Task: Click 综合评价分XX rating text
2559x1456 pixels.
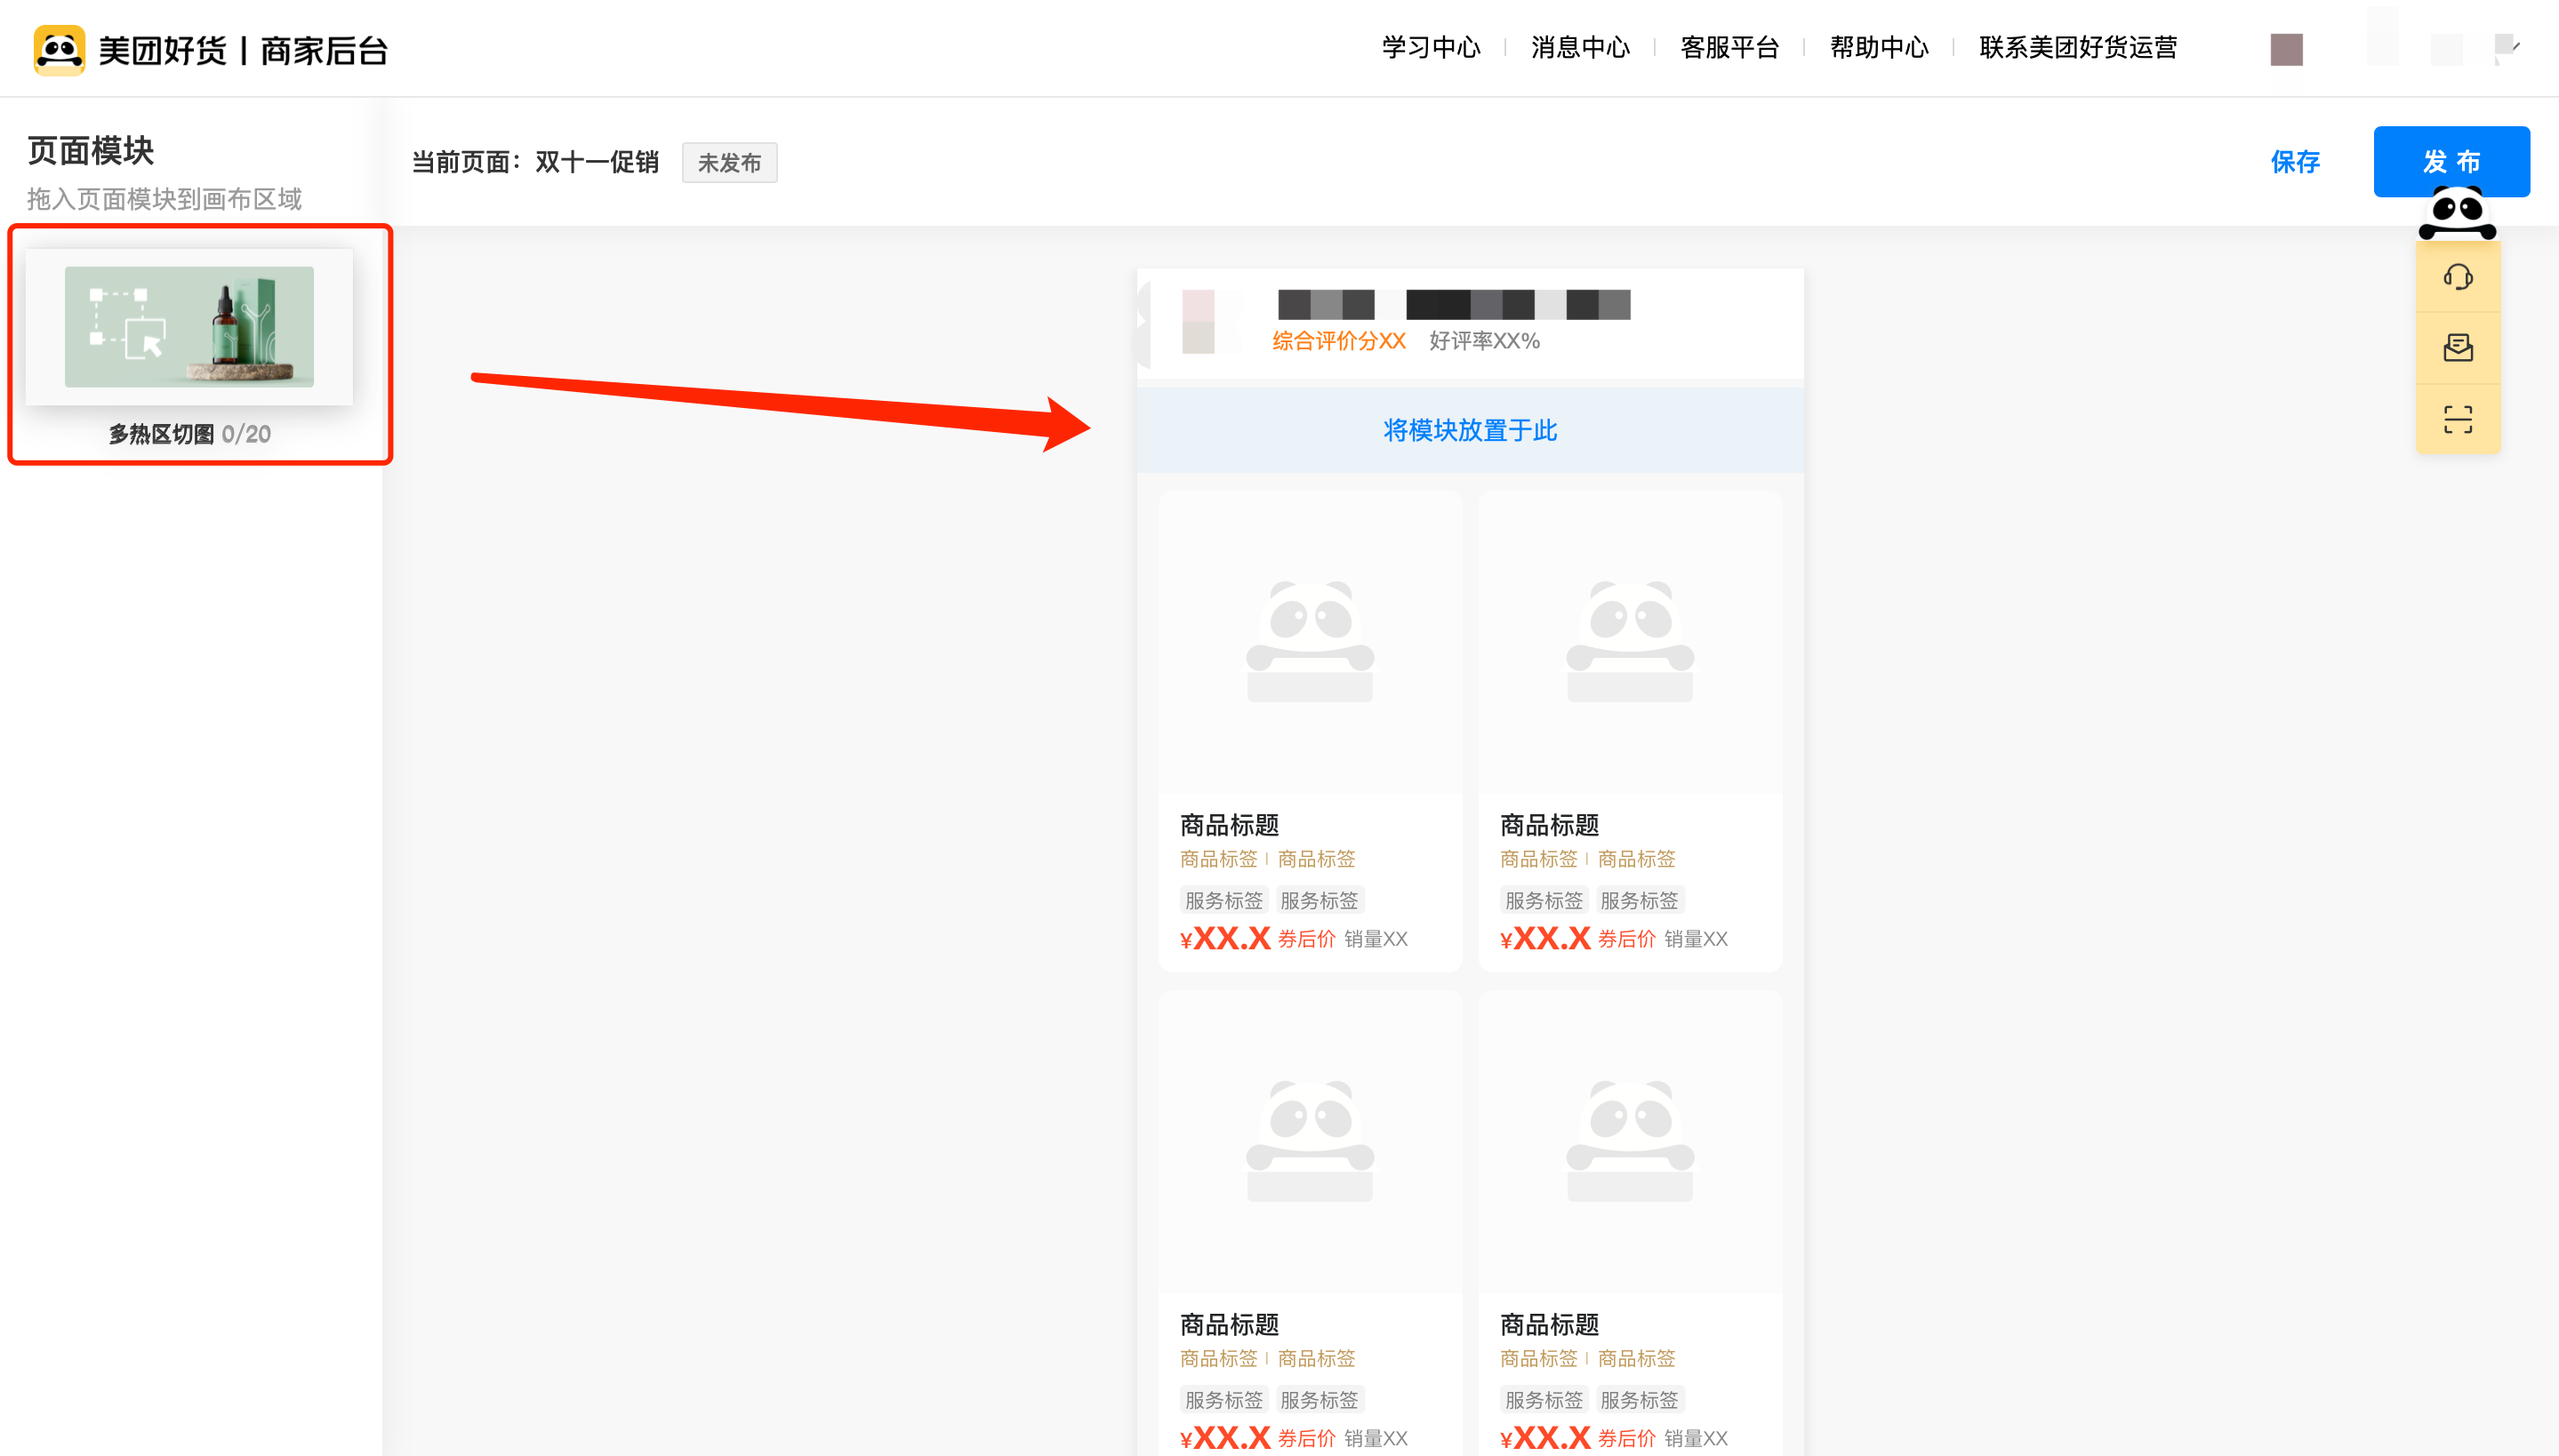Action: coord(1338,341)
